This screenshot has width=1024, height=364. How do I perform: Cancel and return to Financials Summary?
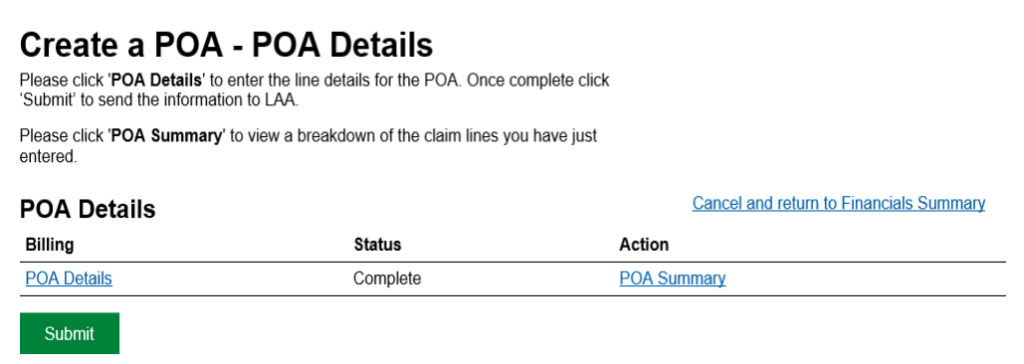point(839,203)
